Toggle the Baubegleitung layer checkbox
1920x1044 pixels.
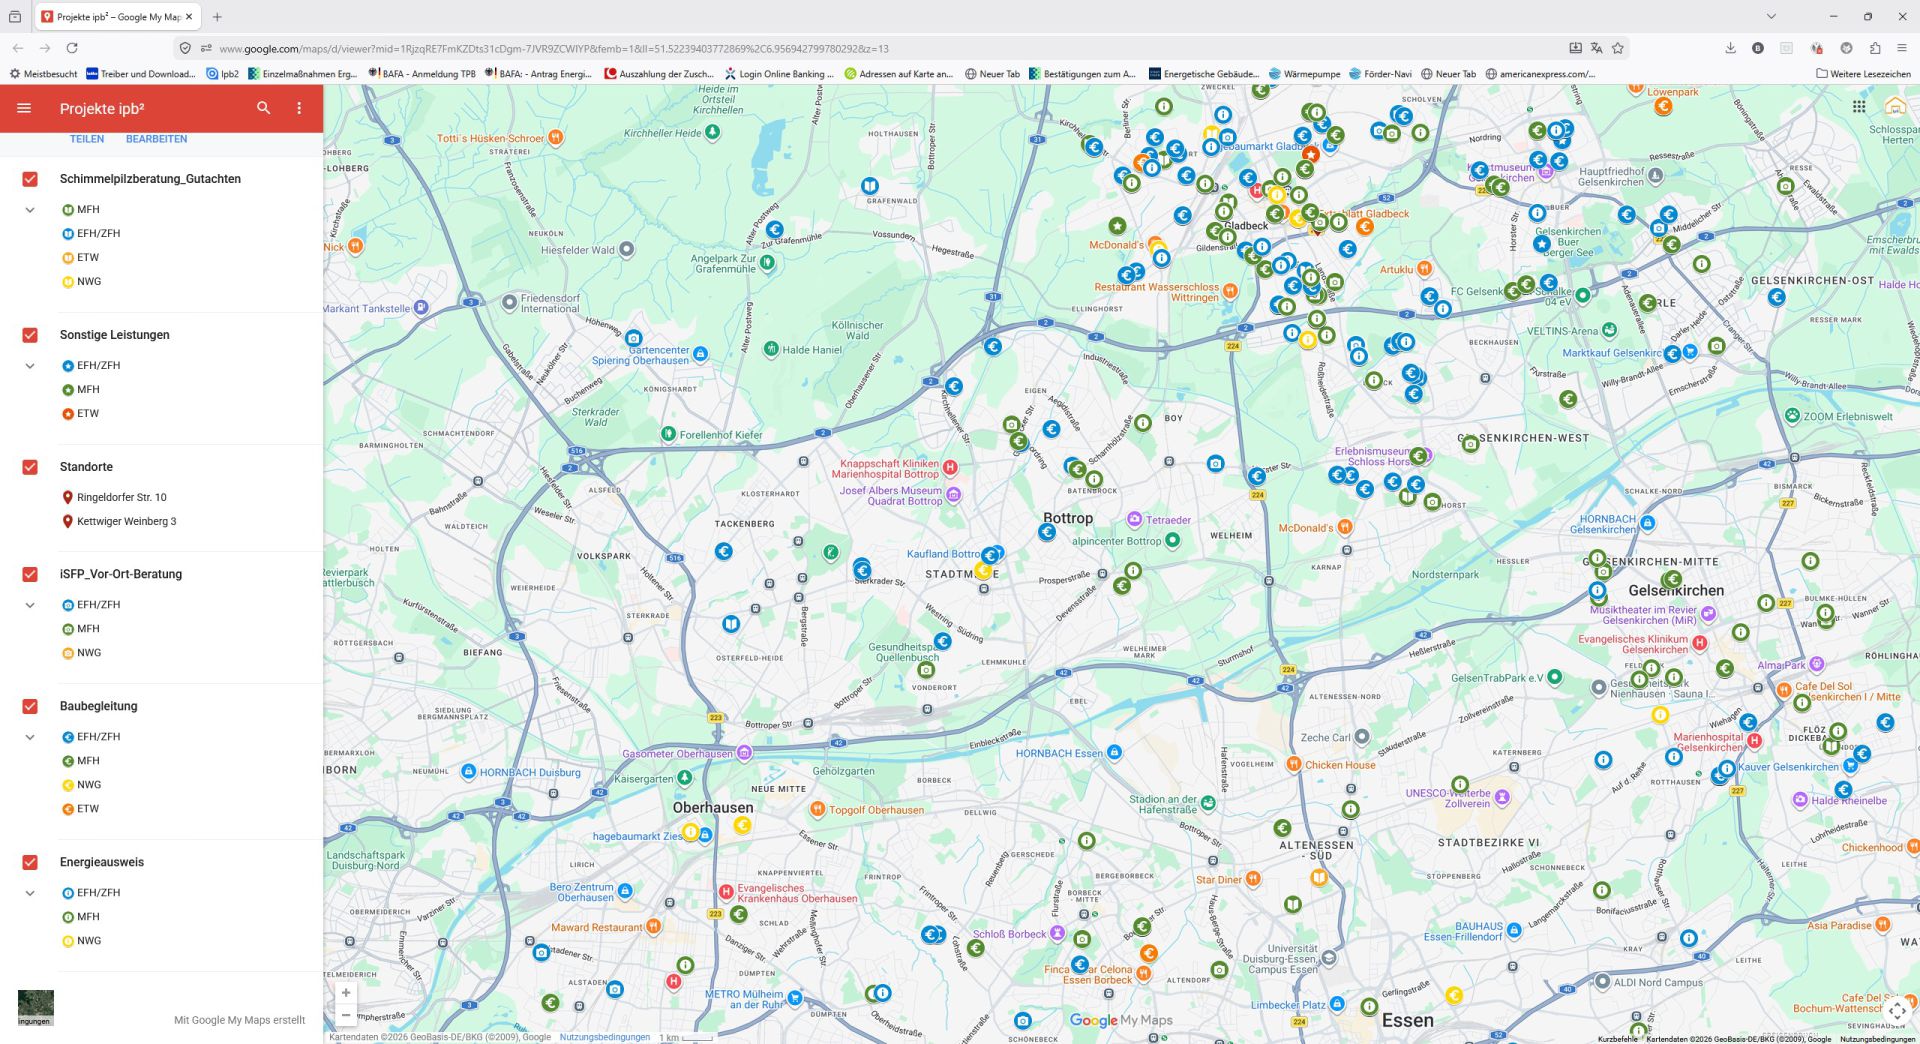click(x=30, y=706)
